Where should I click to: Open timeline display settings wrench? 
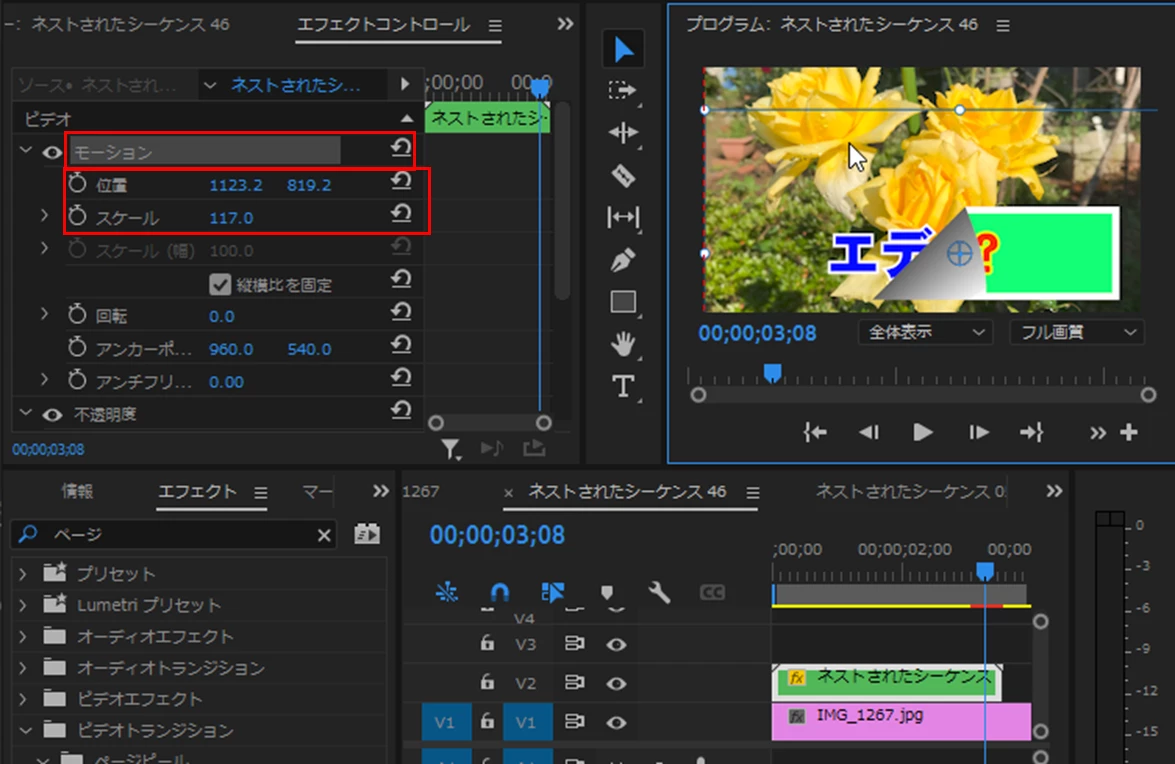coord(659,592)
